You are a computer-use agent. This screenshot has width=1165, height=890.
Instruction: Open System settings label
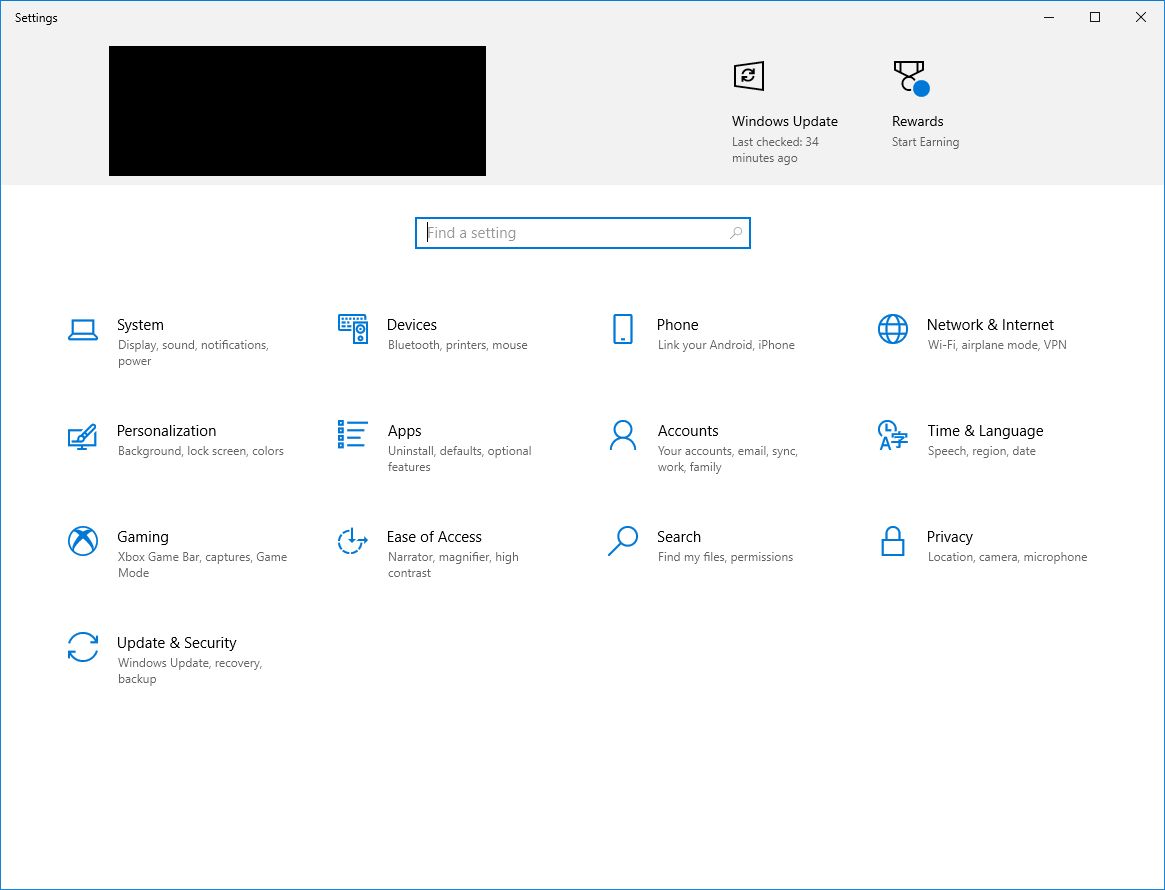140,325
